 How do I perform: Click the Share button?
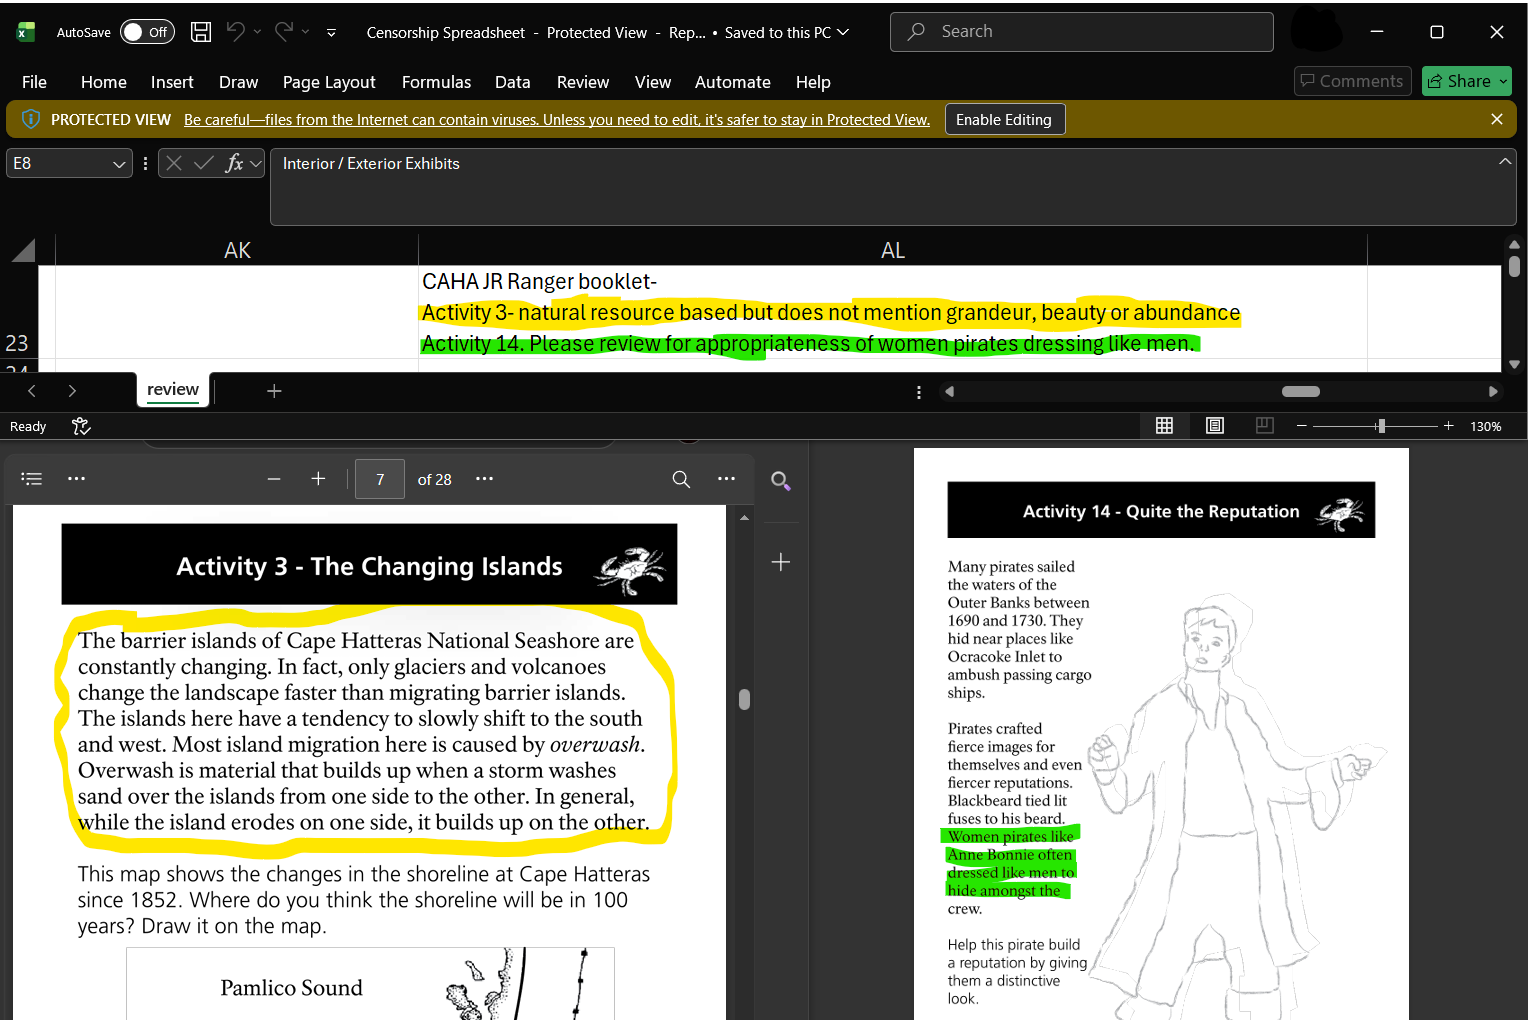(x=1467, y=81)
